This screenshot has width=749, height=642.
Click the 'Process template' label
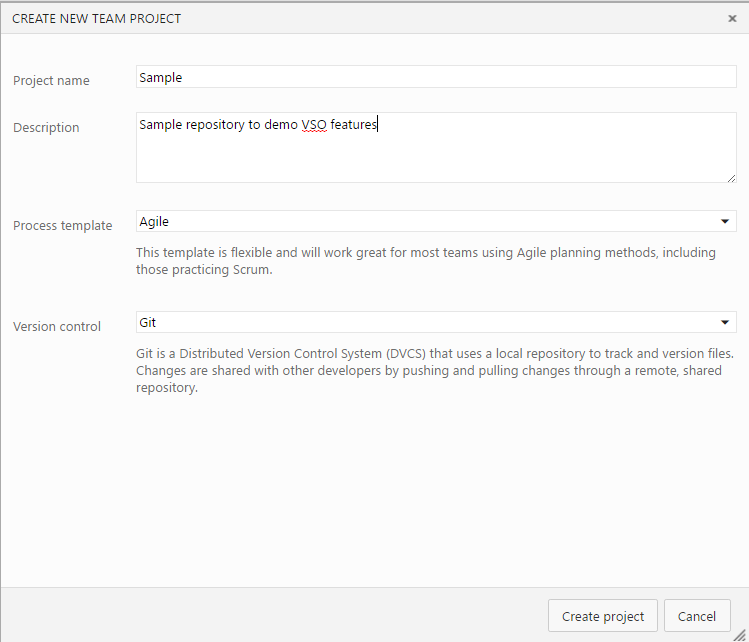pos(62,226)
